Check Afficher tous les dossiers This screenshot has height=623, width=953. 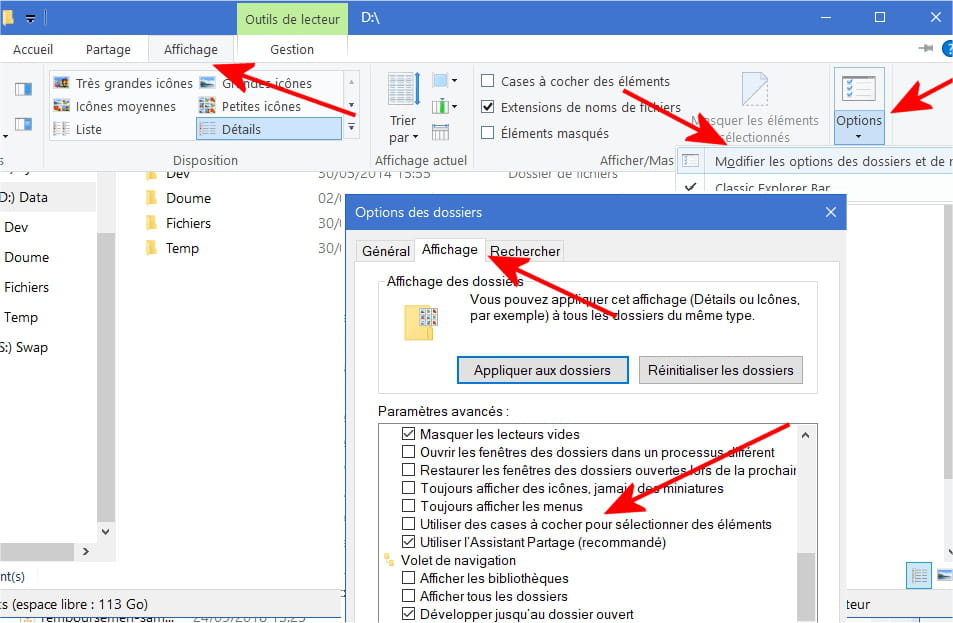click(408, 596)
